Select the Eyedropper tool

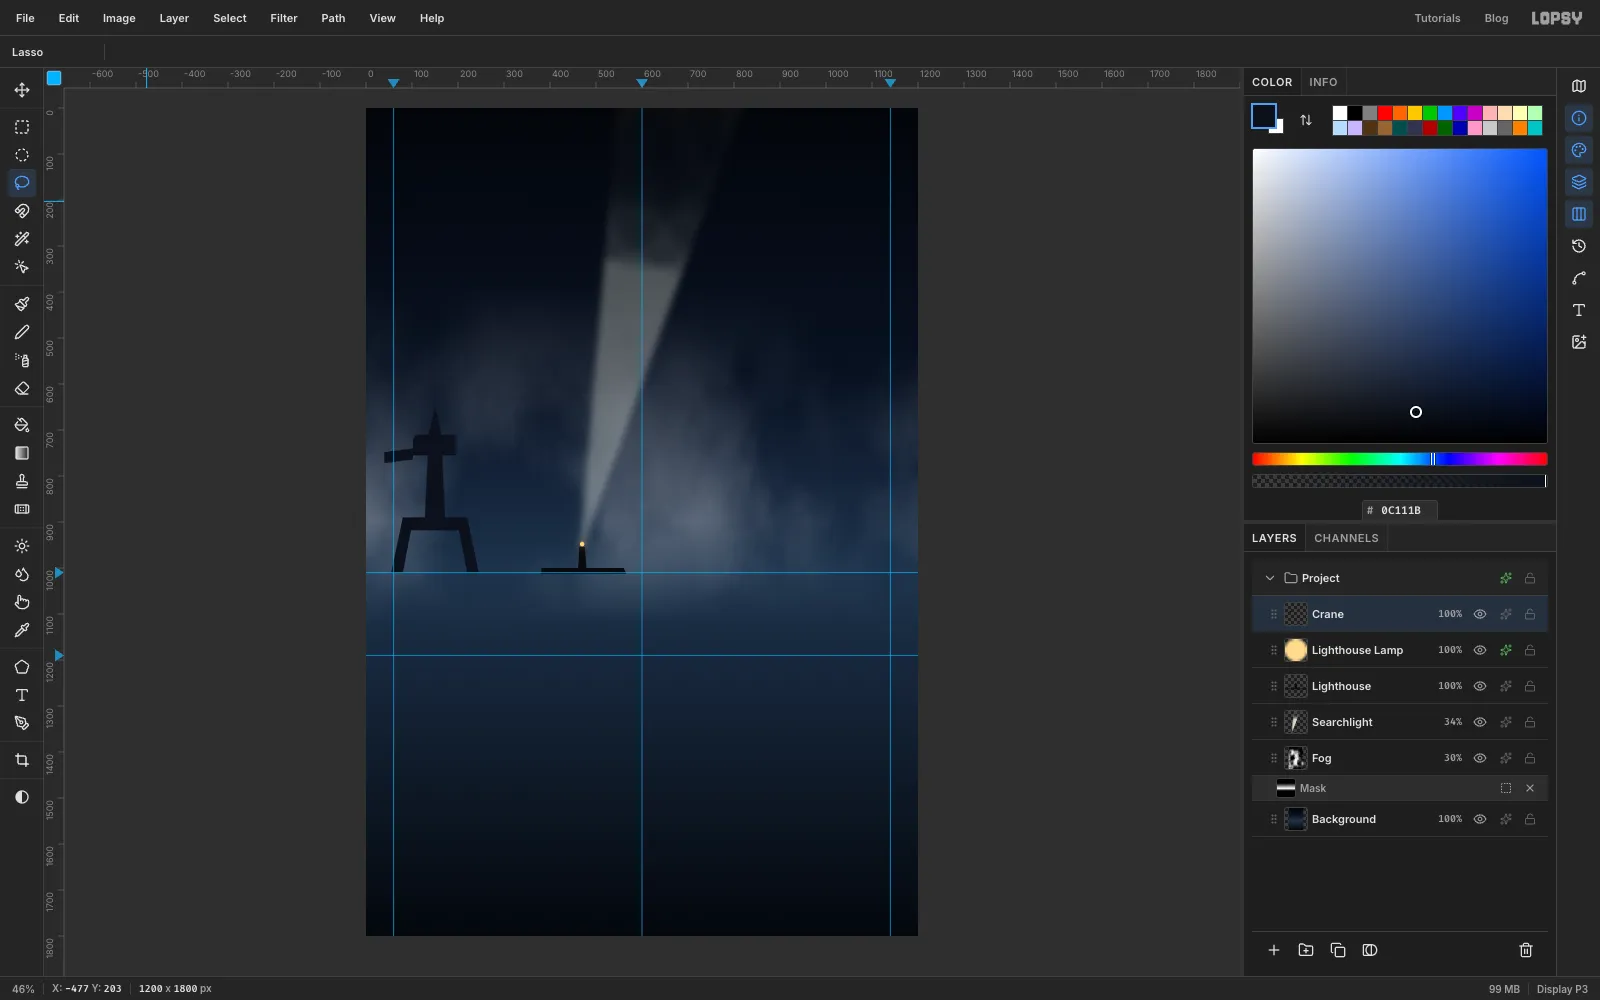pos(22,630)
